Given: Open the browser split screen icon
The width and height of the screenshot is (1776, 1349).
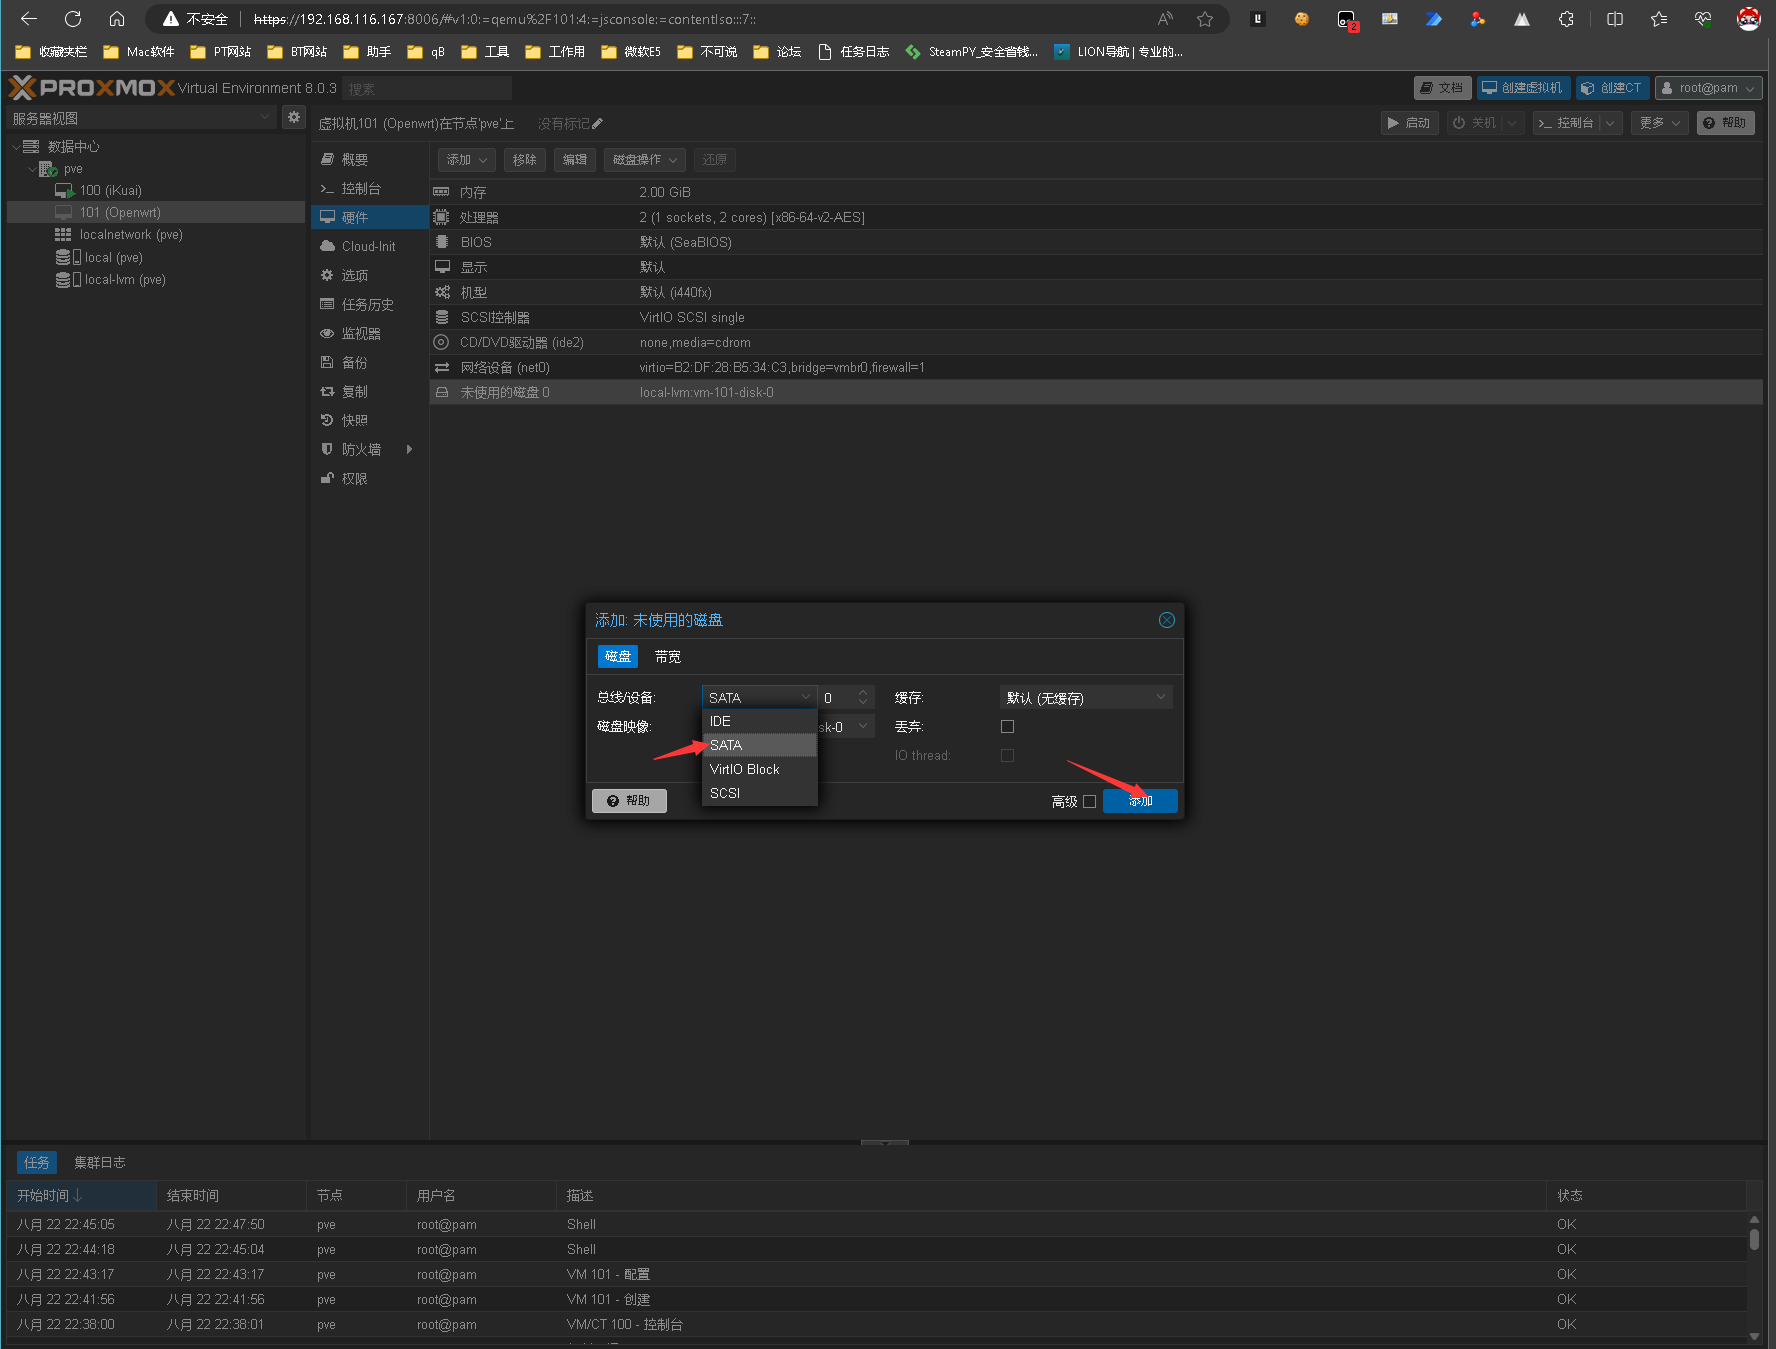Looking at the screenshot, I should point(1614,19).
